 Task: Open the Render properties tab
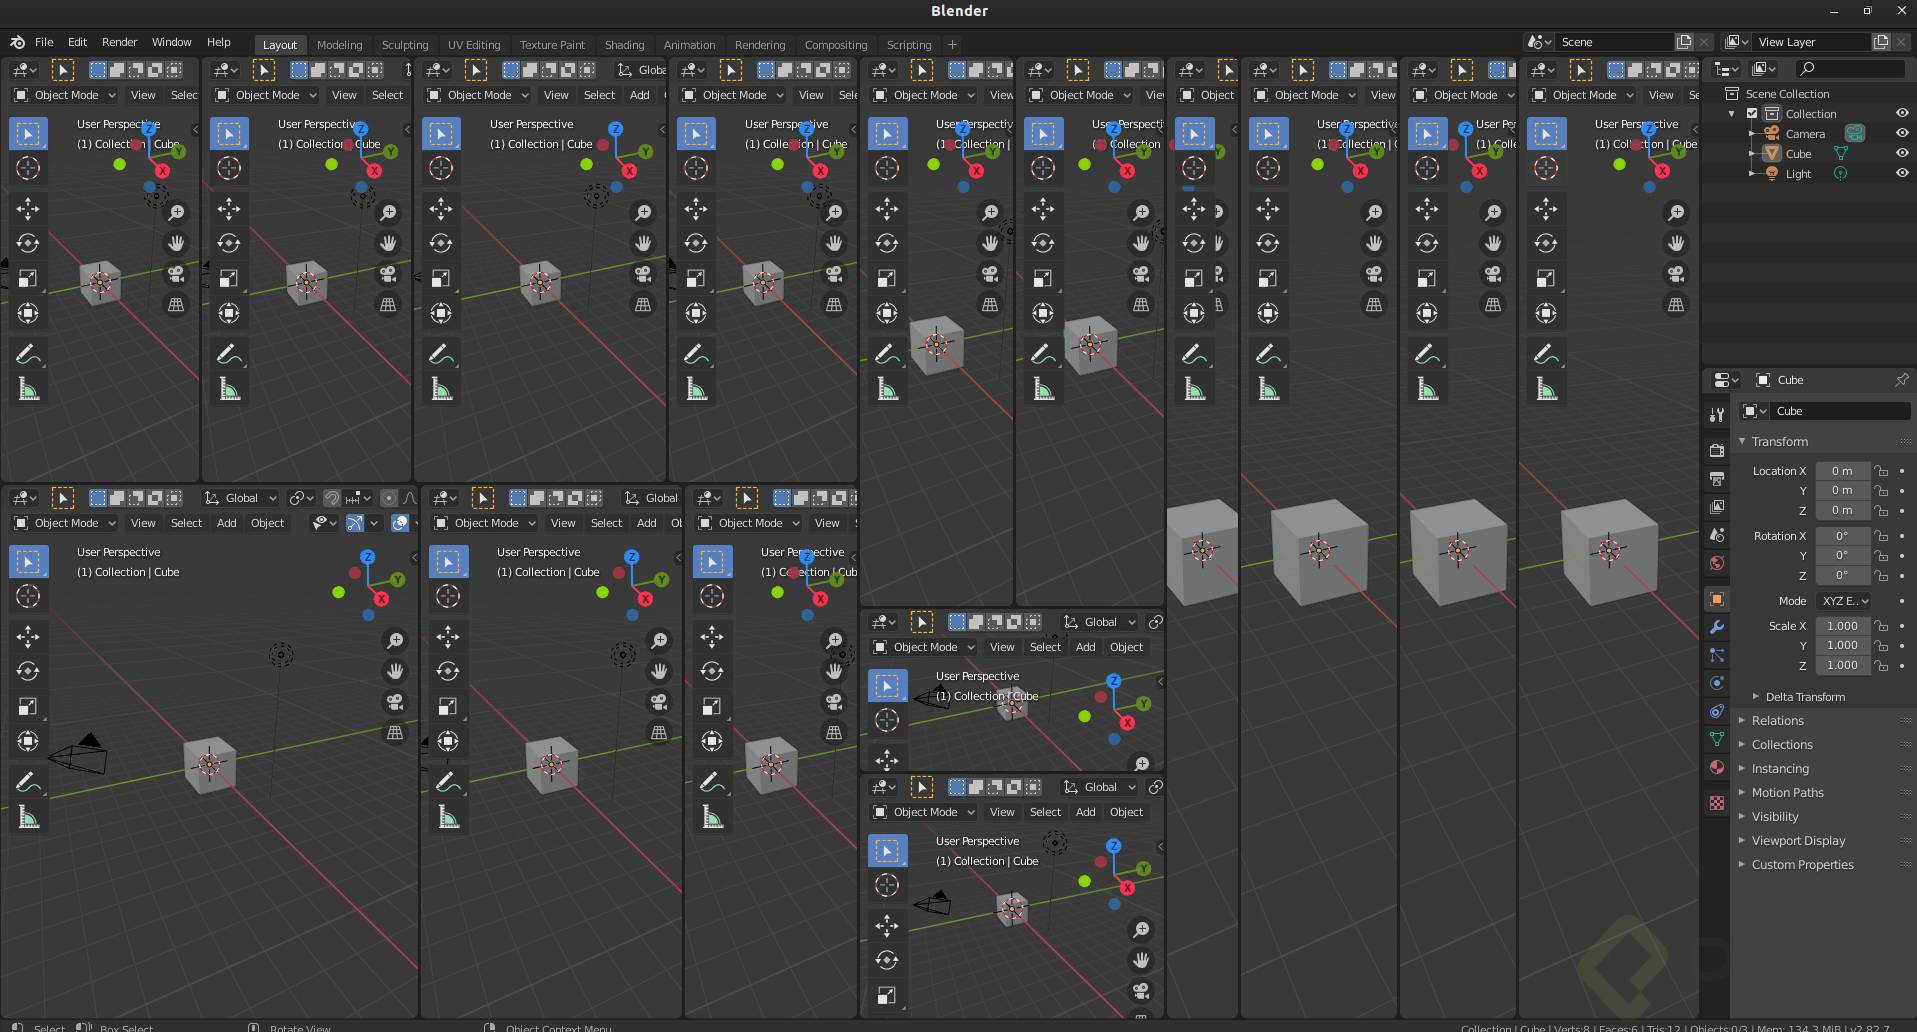click(1717, 450)
